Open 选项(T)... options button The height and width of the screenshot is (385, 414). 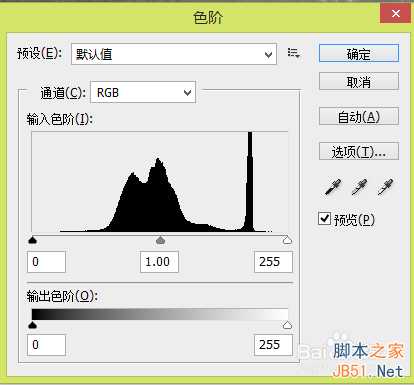359,152
